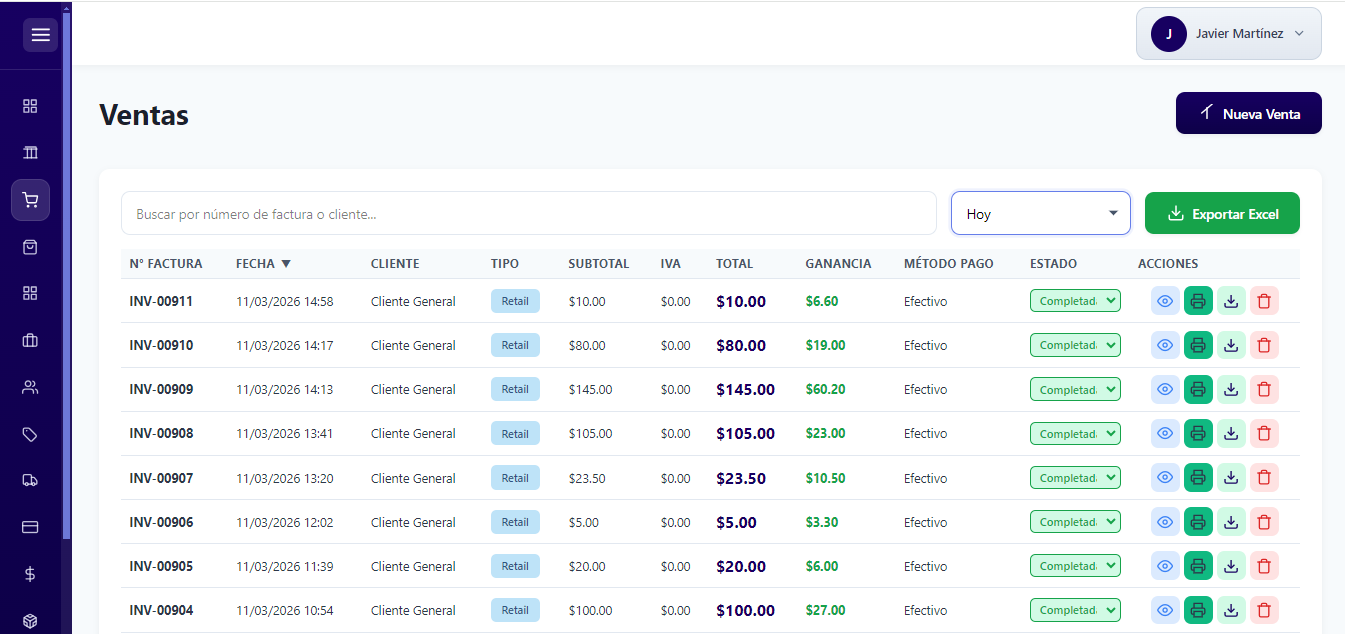Delete invoice INV-00907
Viewport: 1345px width, 634px height.
click(1264, 478)
